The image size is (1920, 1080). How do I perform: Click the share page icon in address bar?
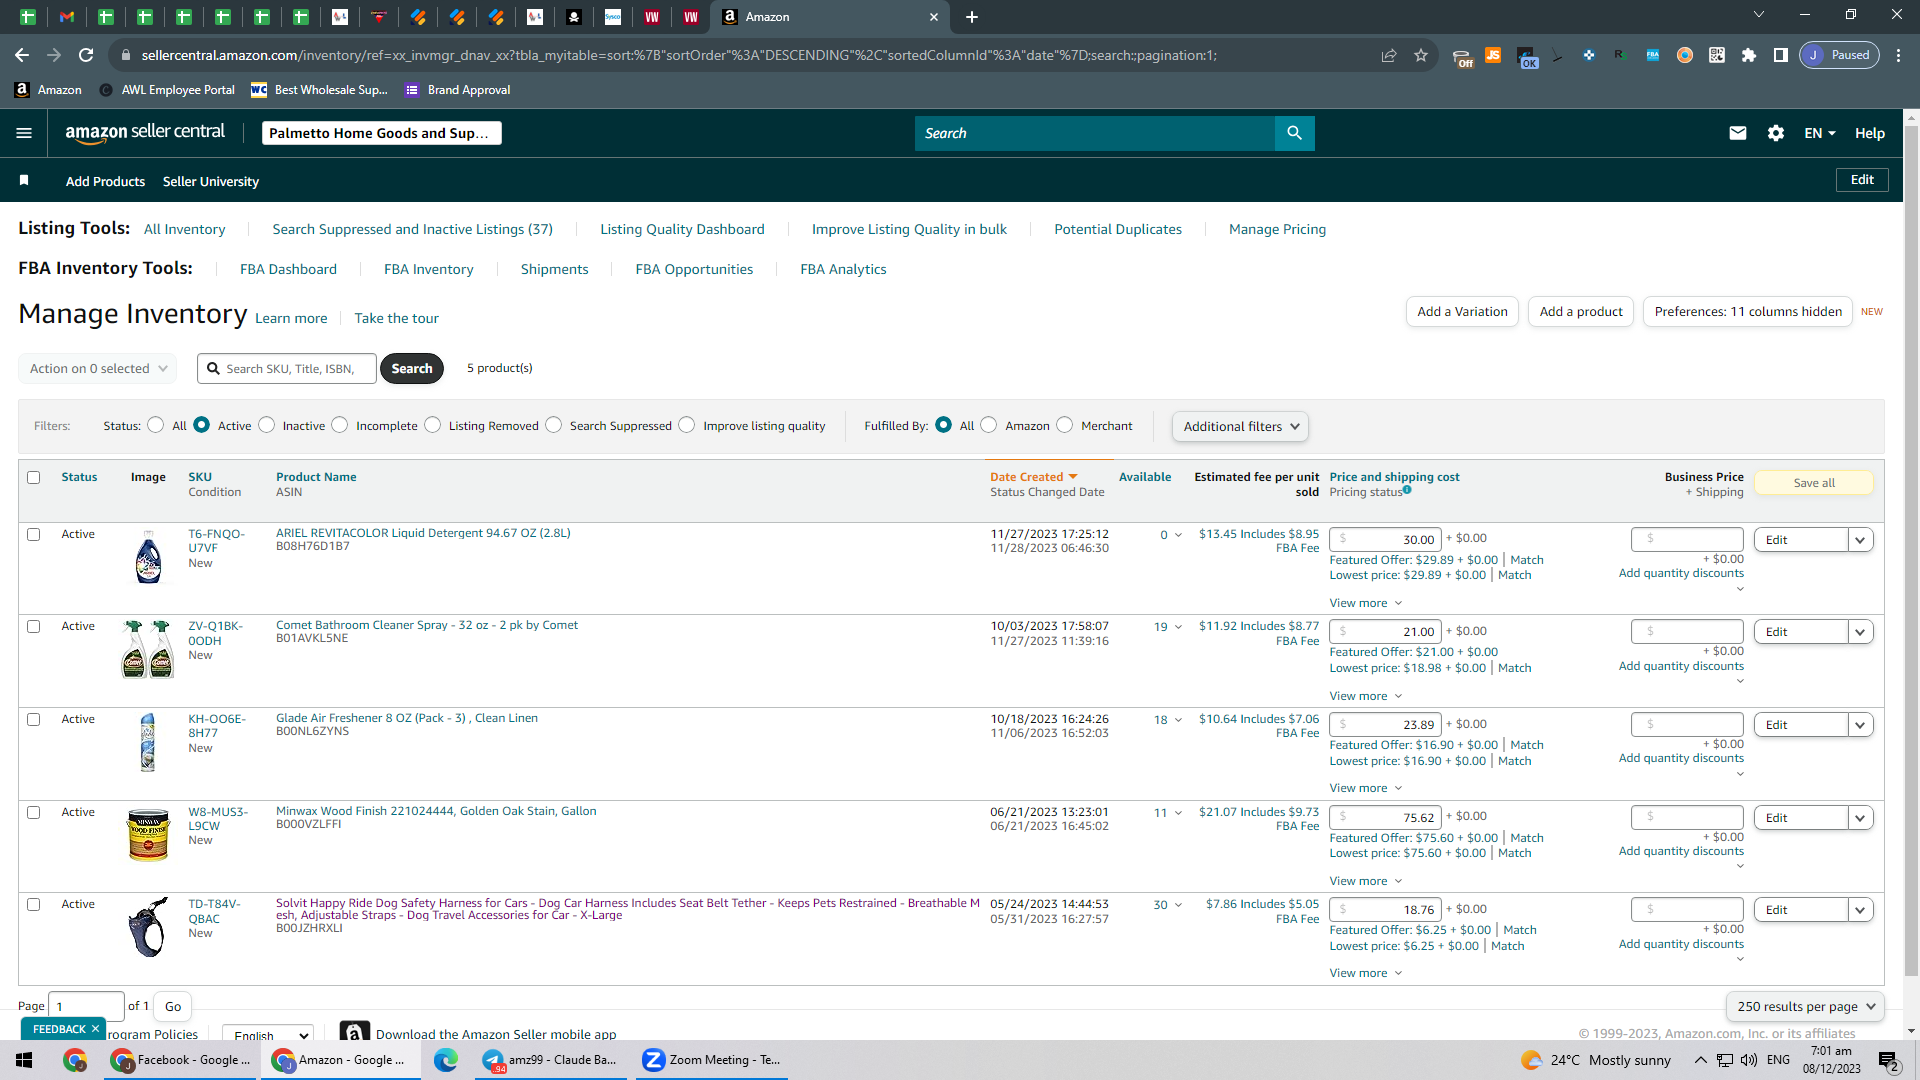(1389, 55)
